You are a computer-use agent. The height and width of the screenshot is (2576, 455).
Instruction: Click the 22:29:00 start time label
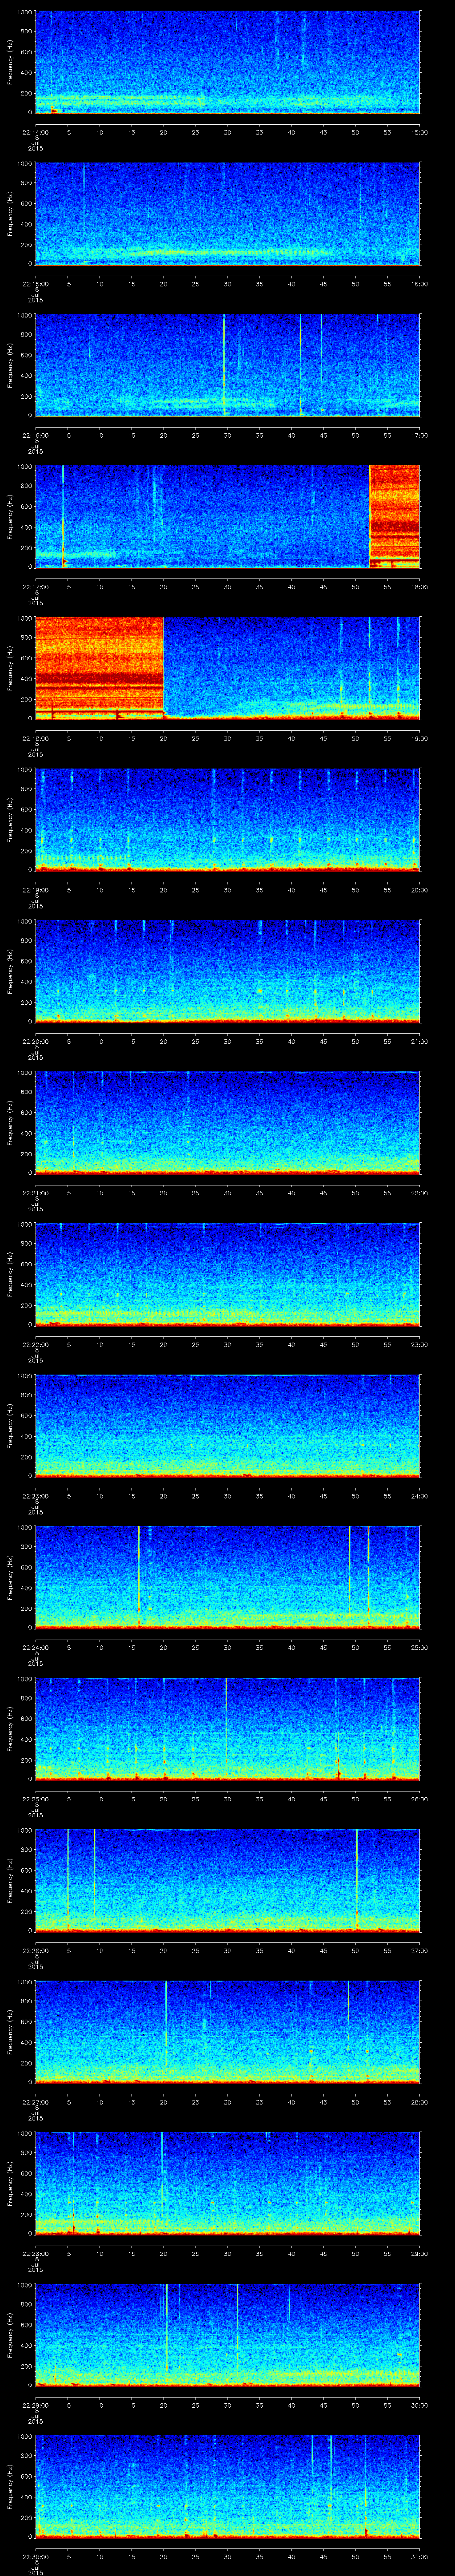(35, 2405)
